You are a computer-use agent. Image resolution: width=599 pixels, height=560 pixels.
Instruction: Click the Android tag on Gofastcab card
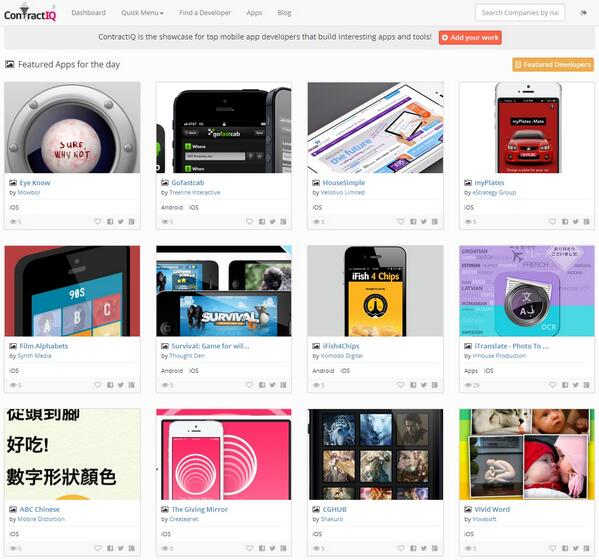pos(172,207)
